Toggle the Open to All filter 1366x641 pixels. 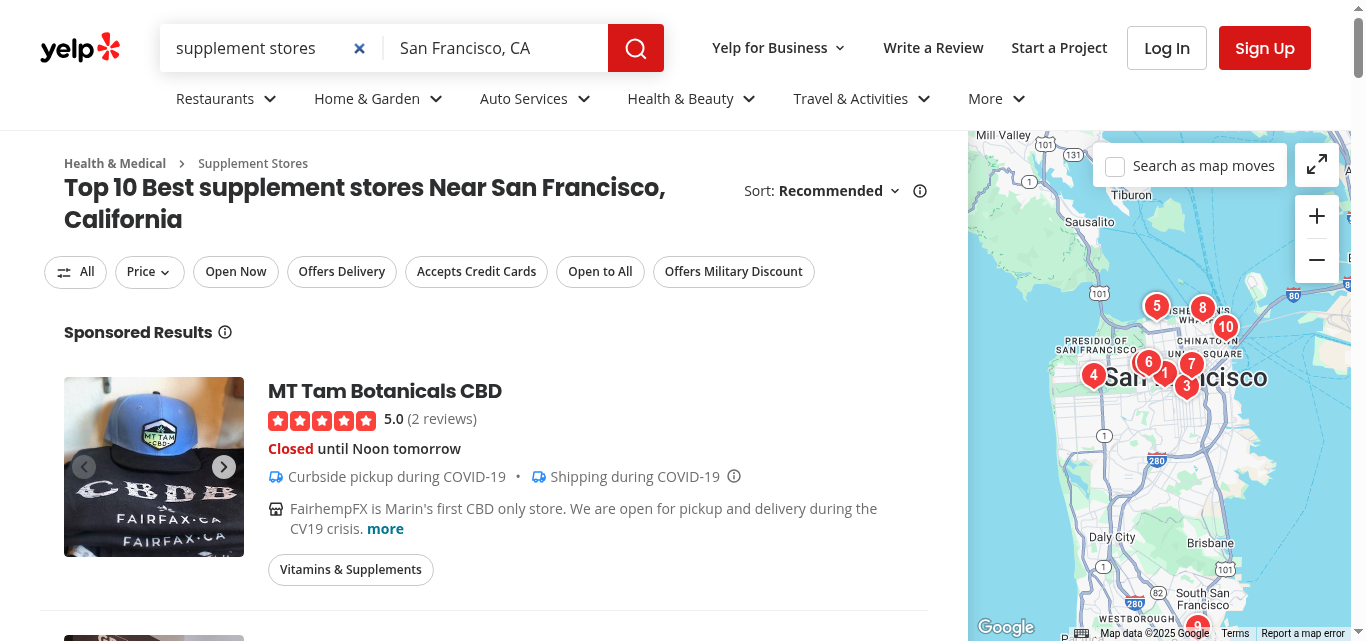point(600,272)
